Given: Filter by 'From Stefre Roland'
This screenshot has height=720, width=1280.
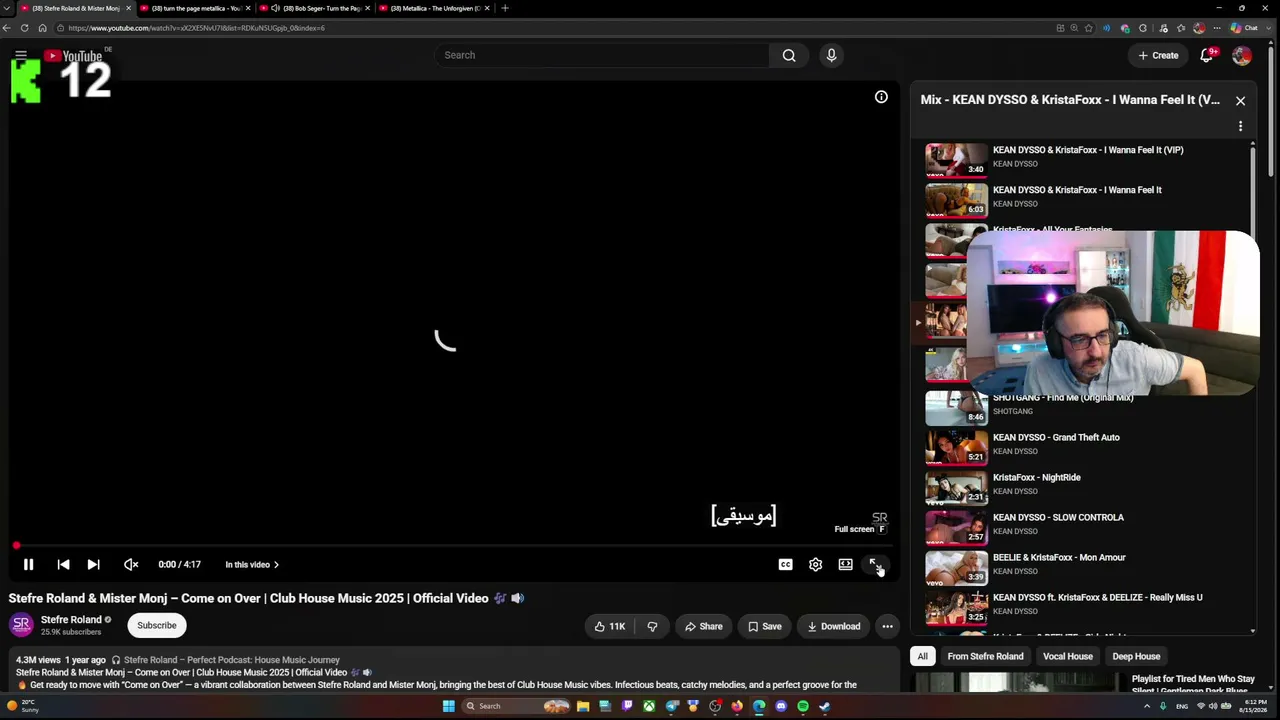Looking at the screenshot, I should pyautogui.click(x=985, y=657).
